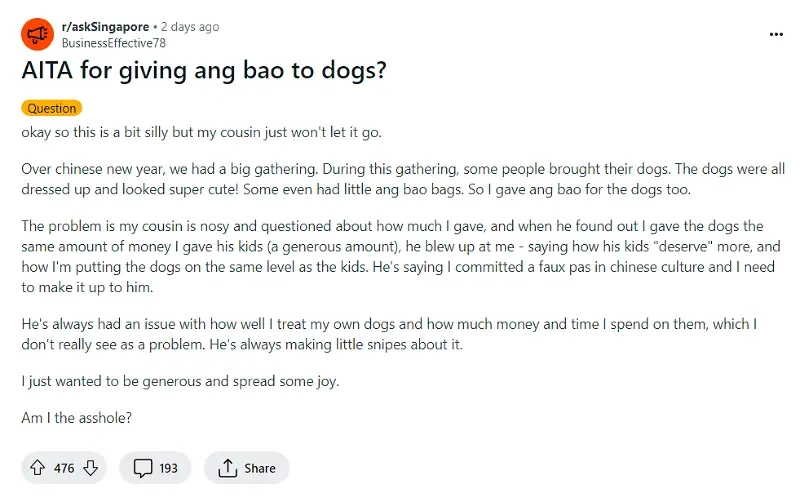Click the 476 vote score
Viewport: 800px width, 502px height.
click(64, 468)
